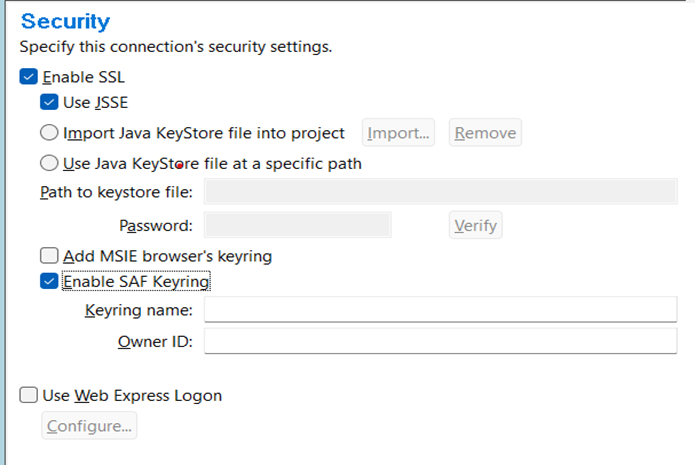
Task: Choose Use Java KeyStore file at specific path
Action: pos(49,163)
